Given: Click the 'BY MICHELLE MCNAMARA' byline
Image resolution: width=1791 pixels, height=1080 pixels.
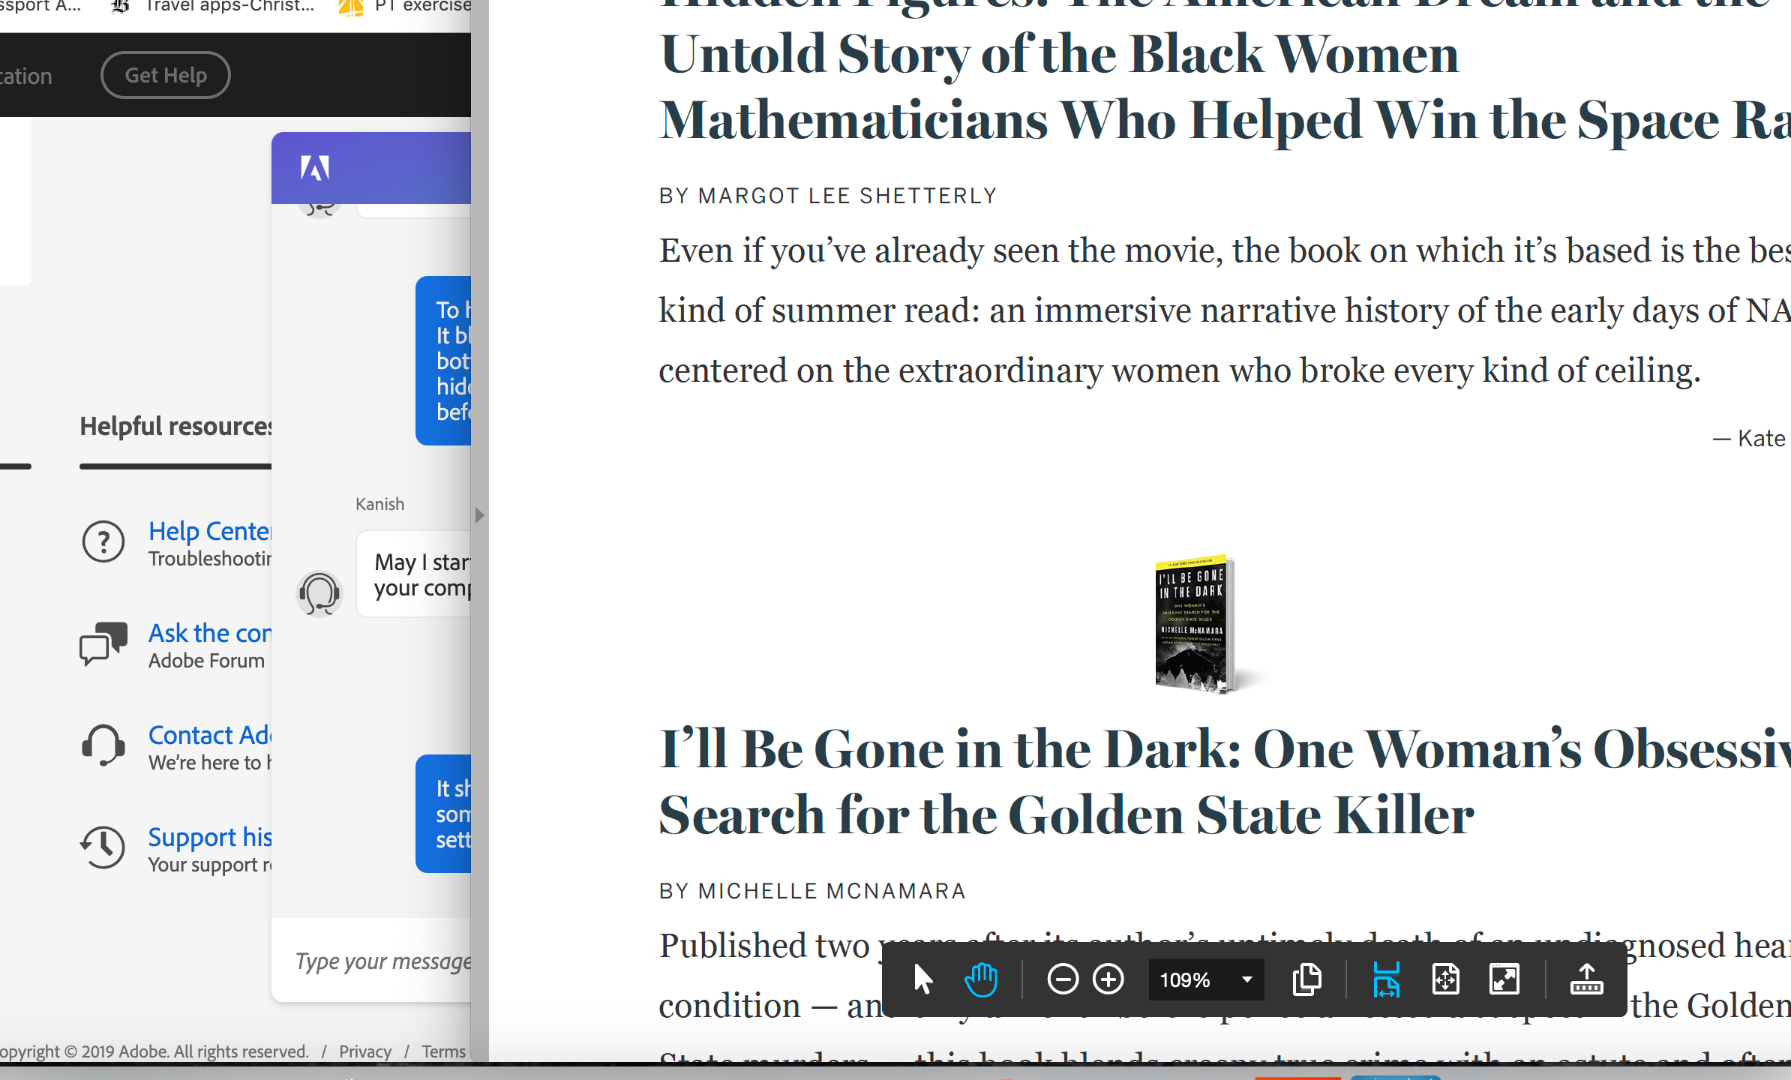Looking at the screenshot, I should (812, 891).
